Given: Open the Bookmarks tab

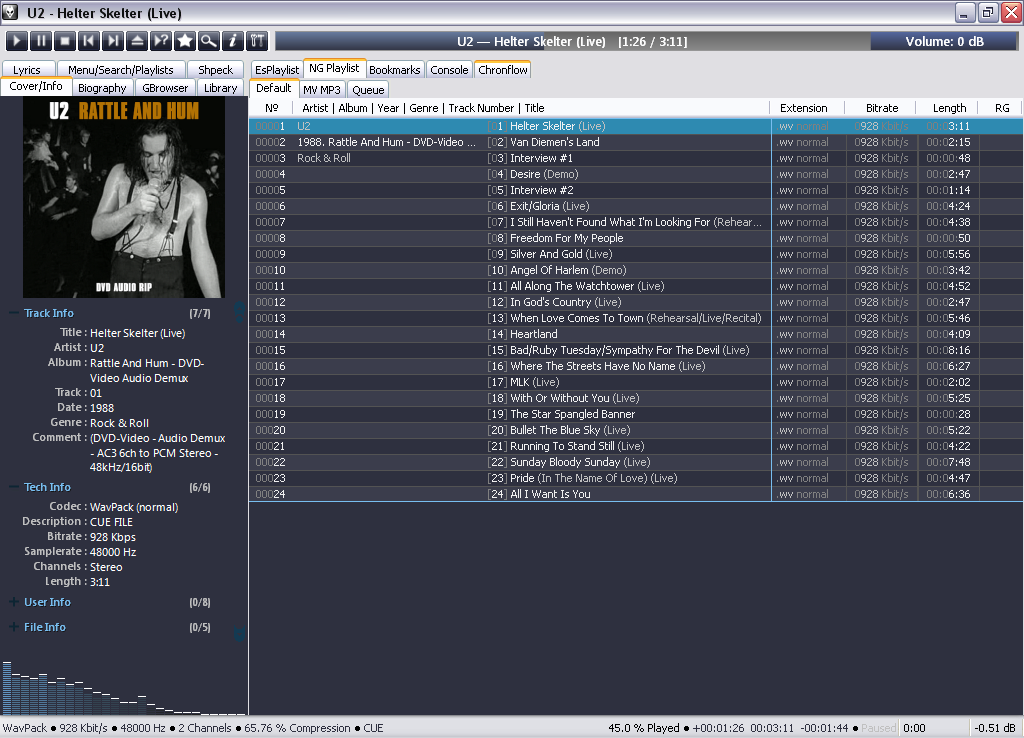Looking at the screenshot, I should [394, 69].
